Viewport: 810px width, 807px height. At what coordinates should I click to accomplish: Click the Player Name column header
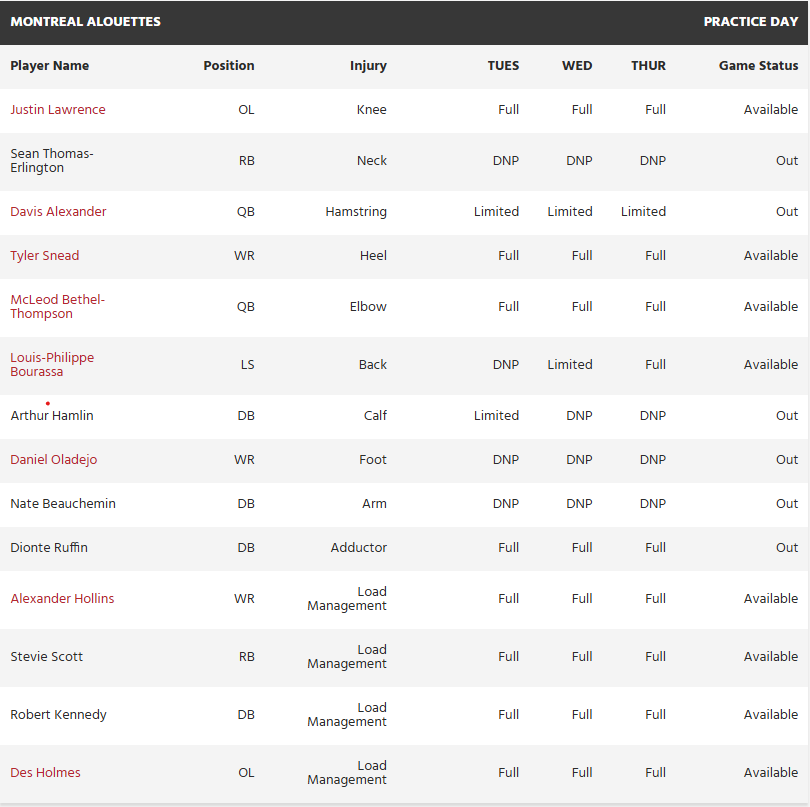[50, 66]
